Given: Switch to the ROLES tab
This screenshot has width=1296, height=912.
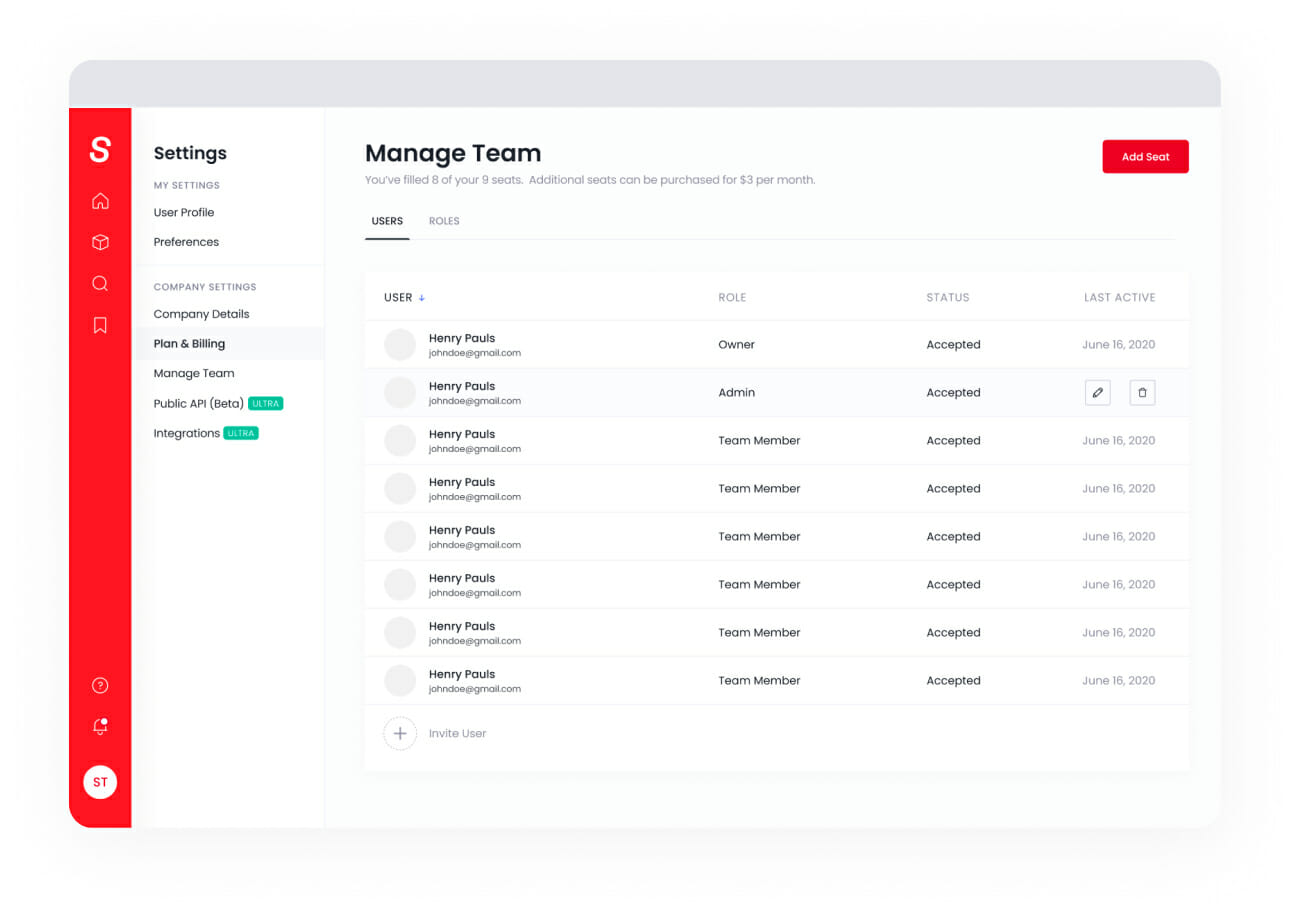Looking at the screenshot, I should pyautogui.click(x=444, y=221).
